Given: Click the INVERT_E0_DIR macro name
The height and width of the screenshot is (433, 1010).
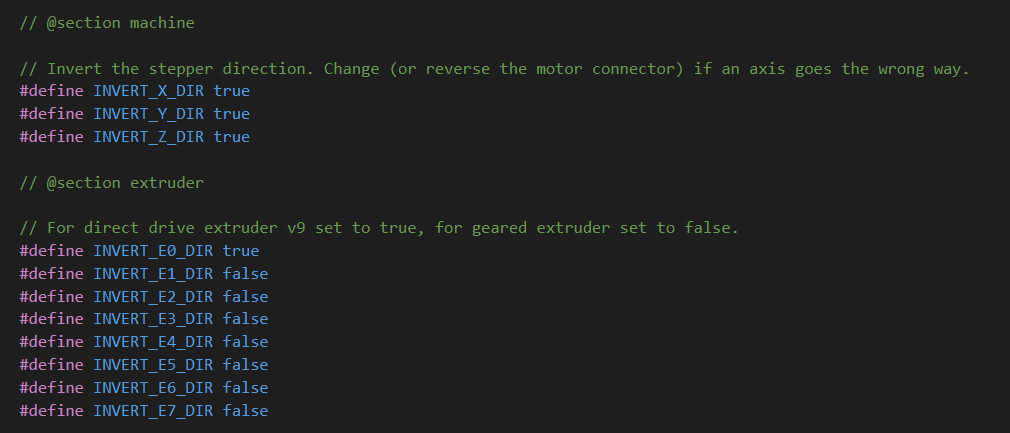Looking at the screenshot, I should [x=153, y=251].
